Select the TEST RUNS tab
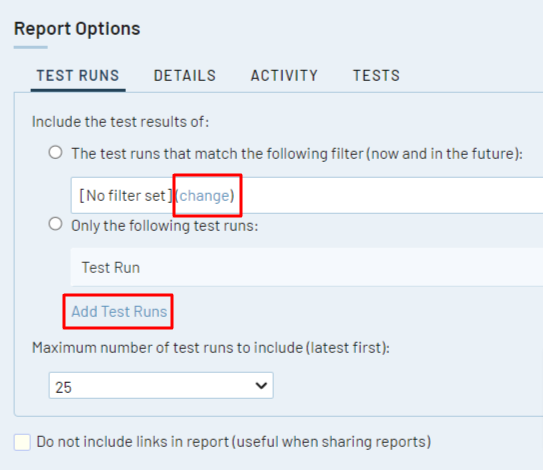The image size is (543, 470). coord(78,76)
